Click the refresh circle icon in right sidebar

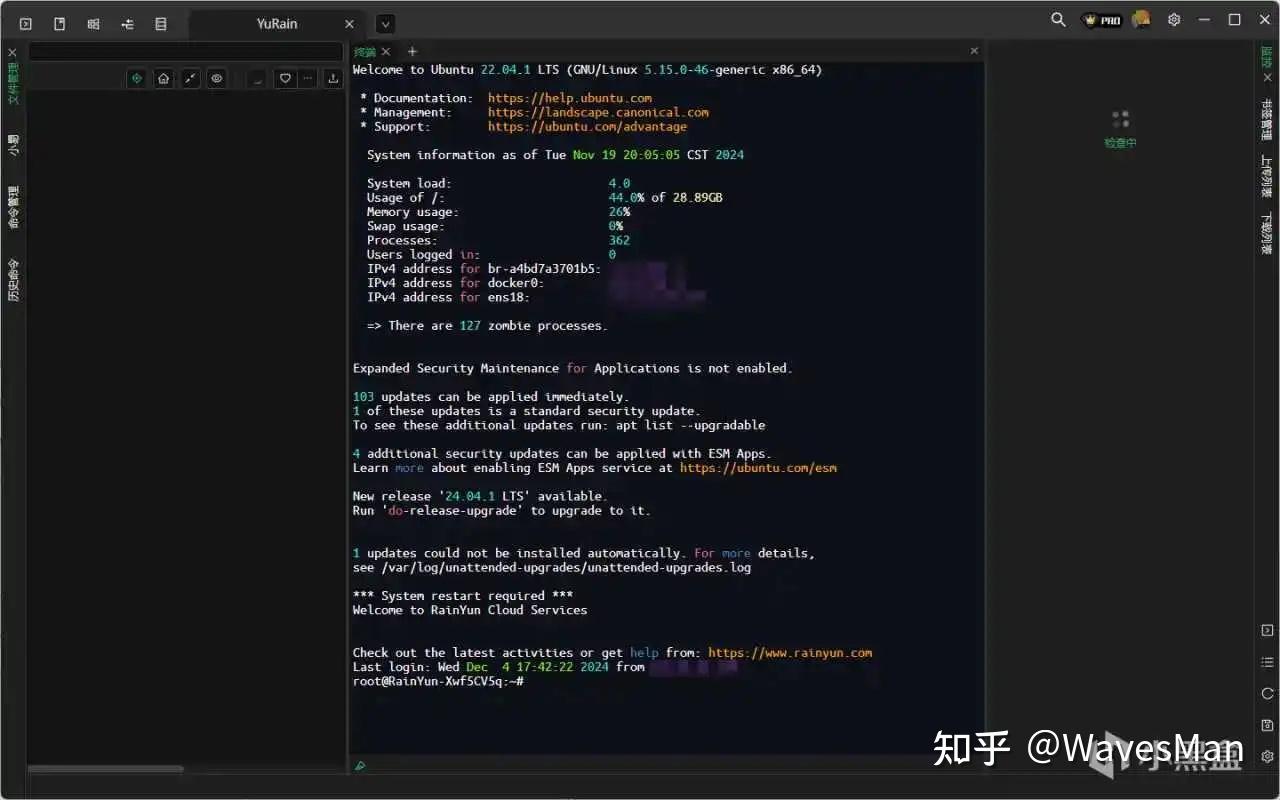click(x=1267, y=693)
